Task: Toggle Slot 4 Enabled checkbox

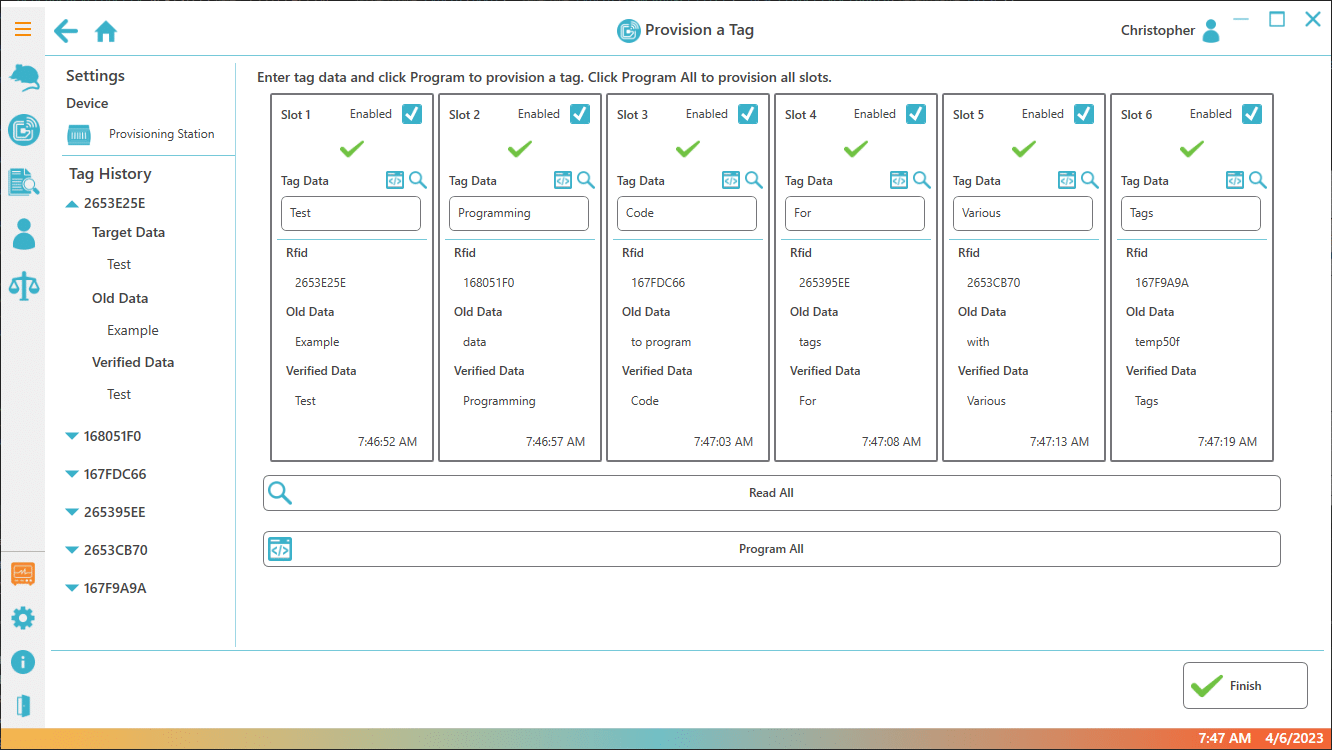Action: (x=916, y=114)
